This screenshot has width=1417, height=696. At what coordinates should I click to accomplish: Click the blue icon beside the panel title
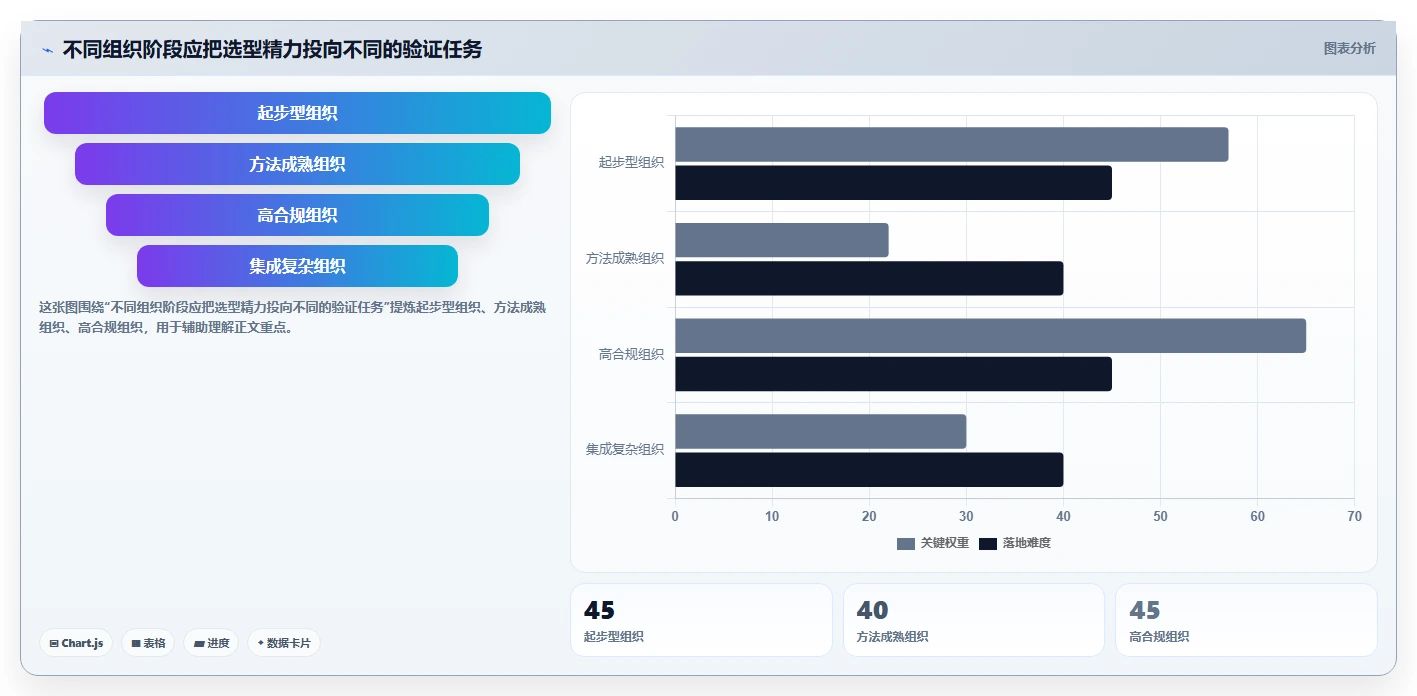[47, 50]
